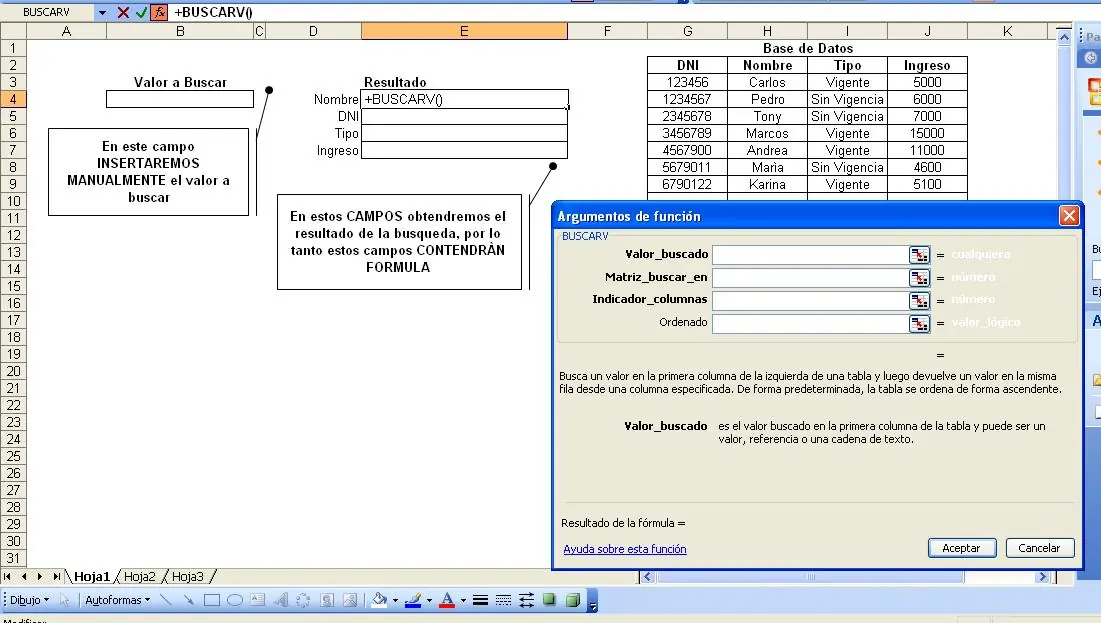
Task: Choose the Rectangle shape tool
Action: click(211, 600)
